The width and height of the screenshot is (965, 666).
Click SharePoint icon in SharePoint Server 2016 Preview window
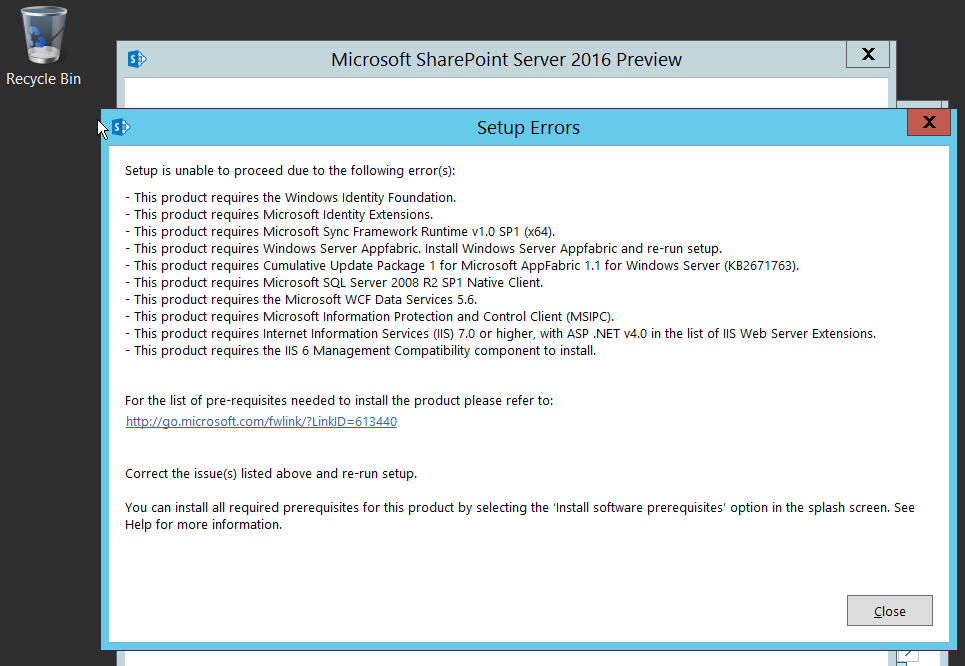[x=137, y=59]
